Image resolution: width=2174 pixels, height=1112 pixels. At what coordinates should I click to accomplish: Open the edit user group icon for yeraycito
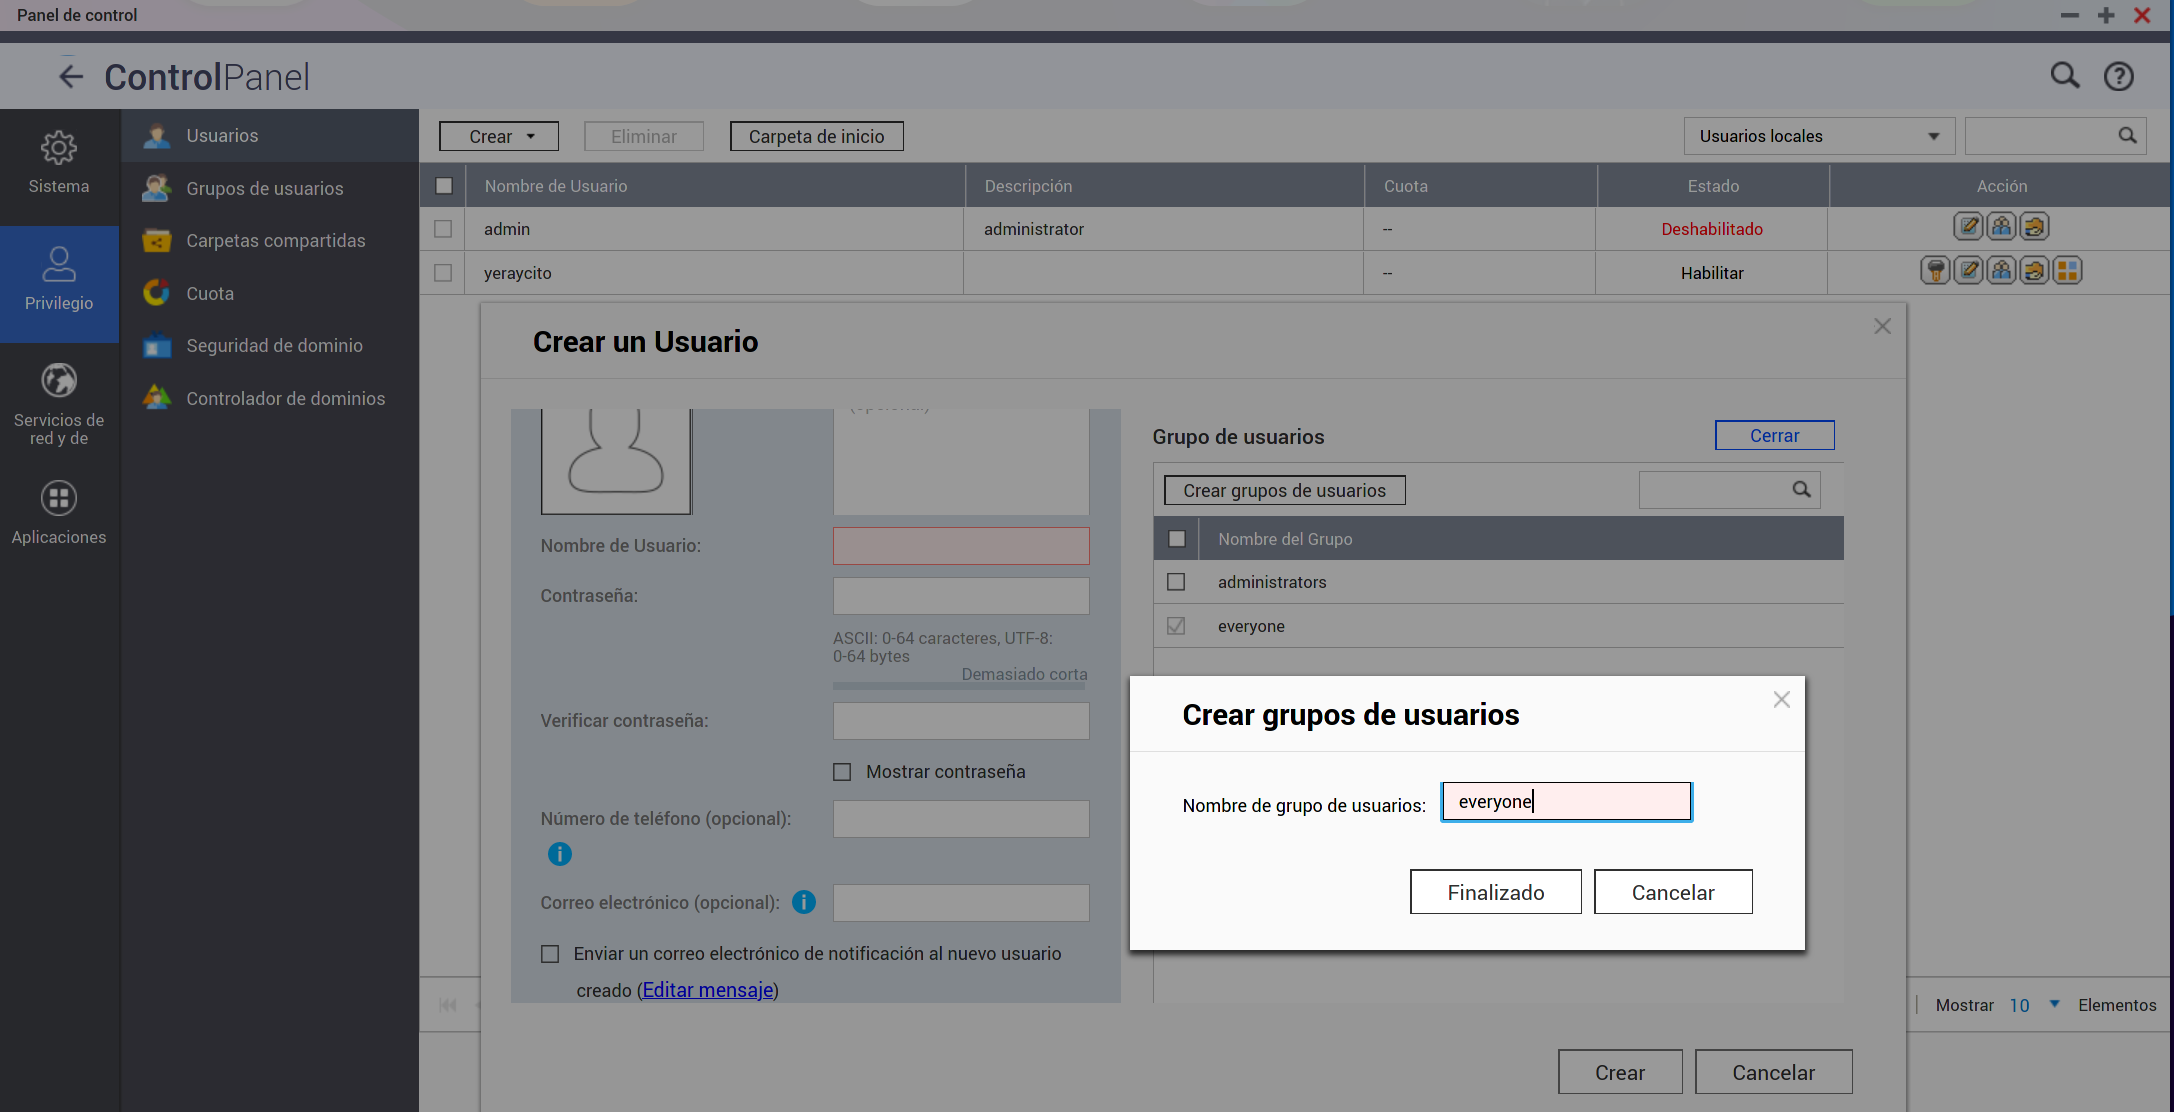(2001, 271)
